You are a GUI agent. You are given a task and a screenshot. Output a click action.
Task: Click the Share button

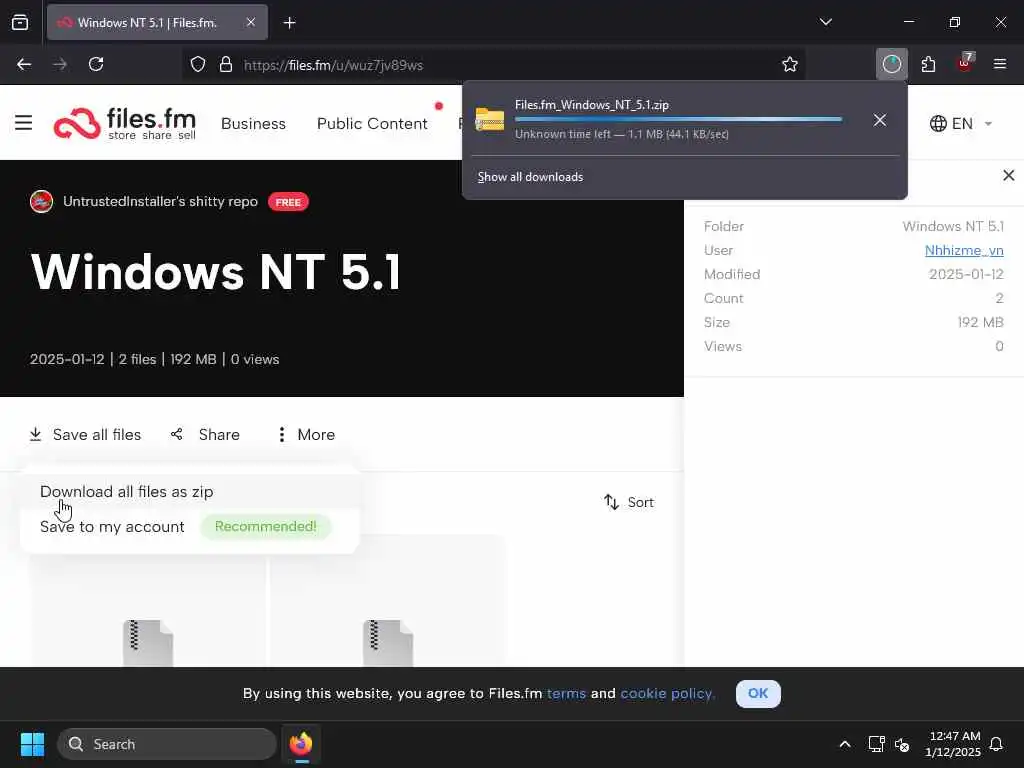pyautogui.click(x=205, y=434)
